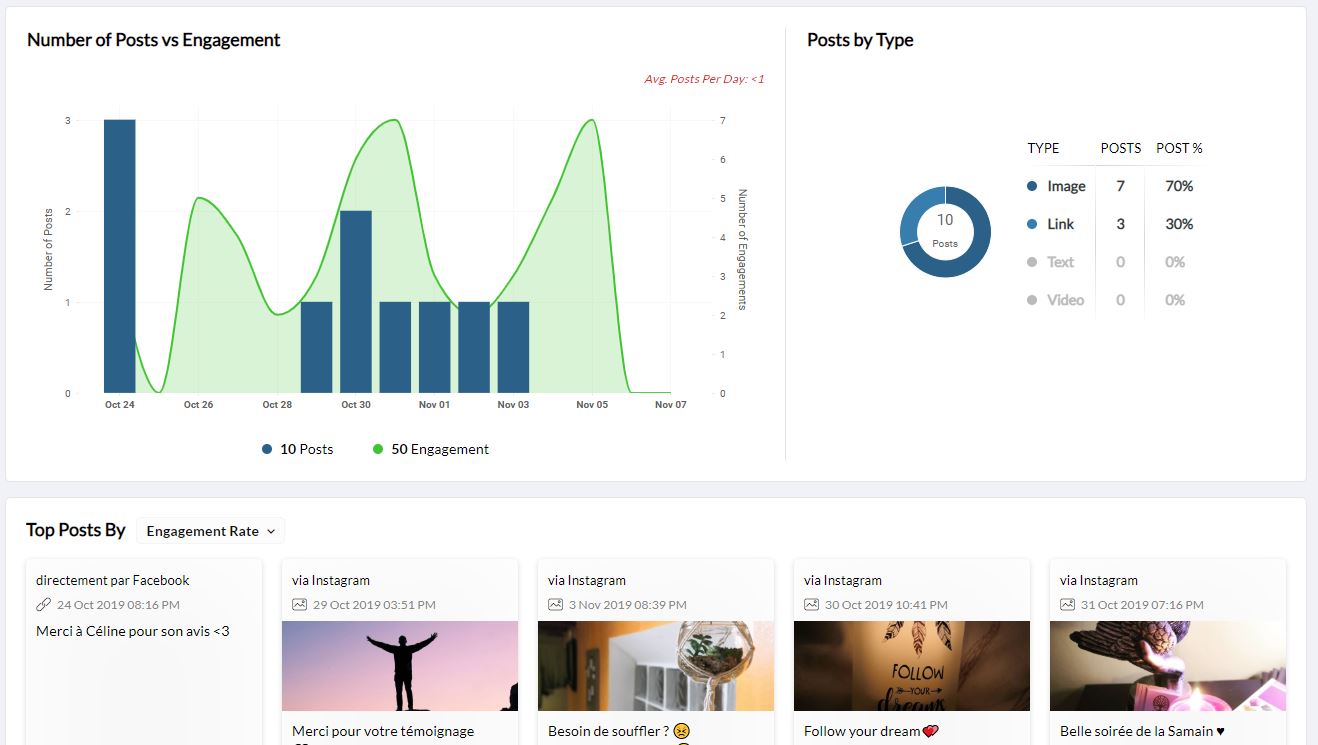1318x745 pixels.
Task: Click image icon beside 31 Oct 2019 post
Action: [1067, 605]
